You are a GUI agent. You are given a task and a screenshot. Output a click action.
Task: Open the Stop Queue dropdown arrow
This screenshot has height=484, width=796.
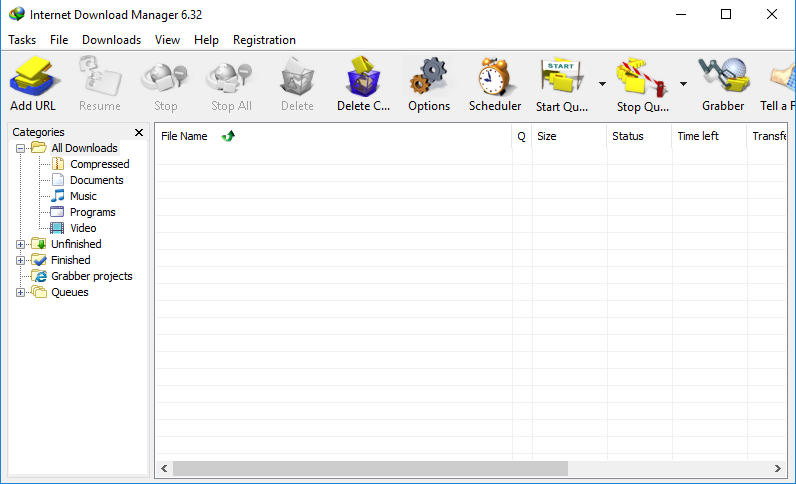tap(683, 84)
